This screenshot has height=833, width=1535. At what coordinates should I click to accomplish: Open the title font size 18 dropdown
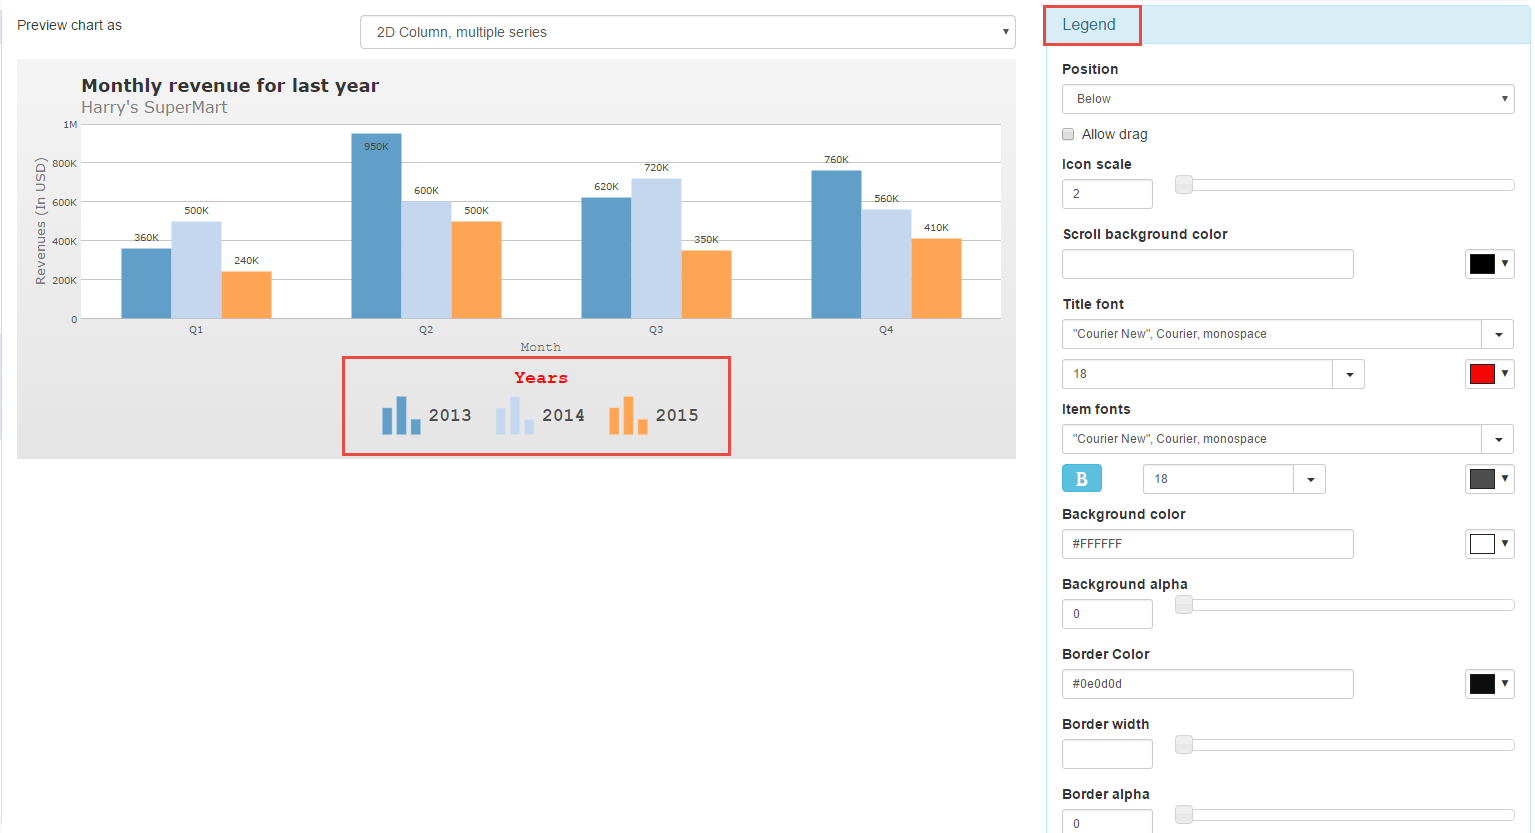point(1348,374)
